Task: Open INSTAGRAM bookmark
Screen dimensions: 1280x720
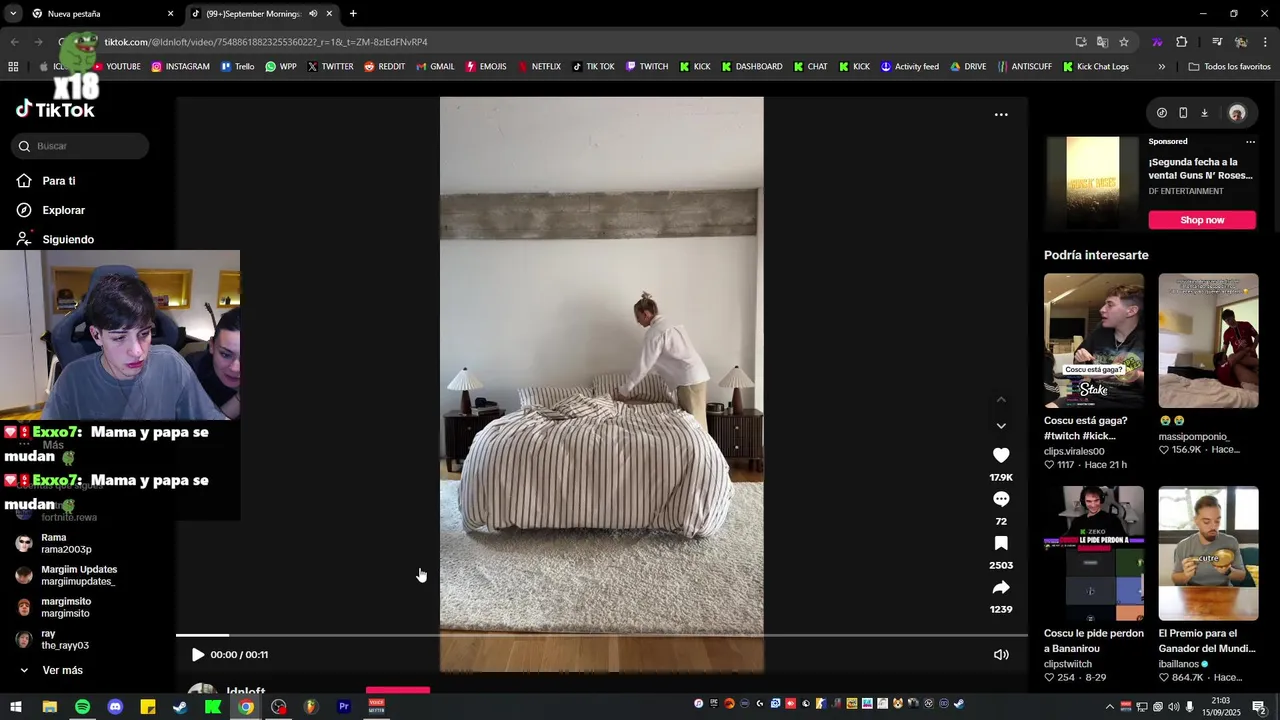Action: pos(180,67)
